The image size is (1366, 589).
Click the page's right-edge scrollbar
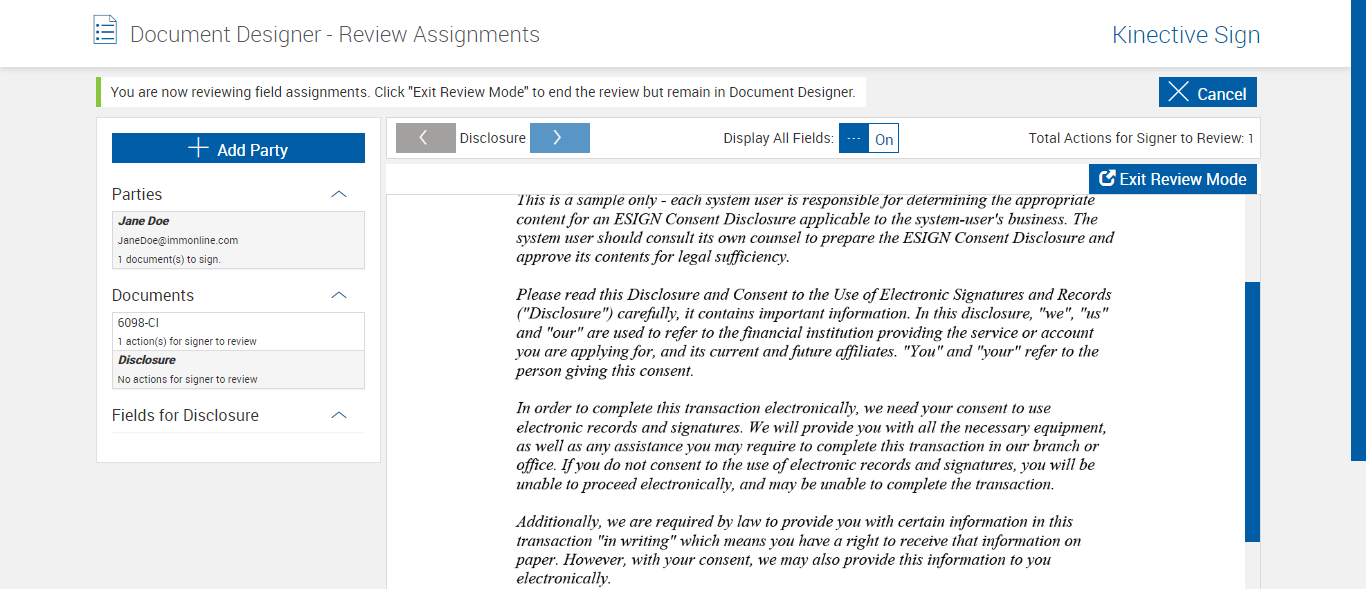1358,230
